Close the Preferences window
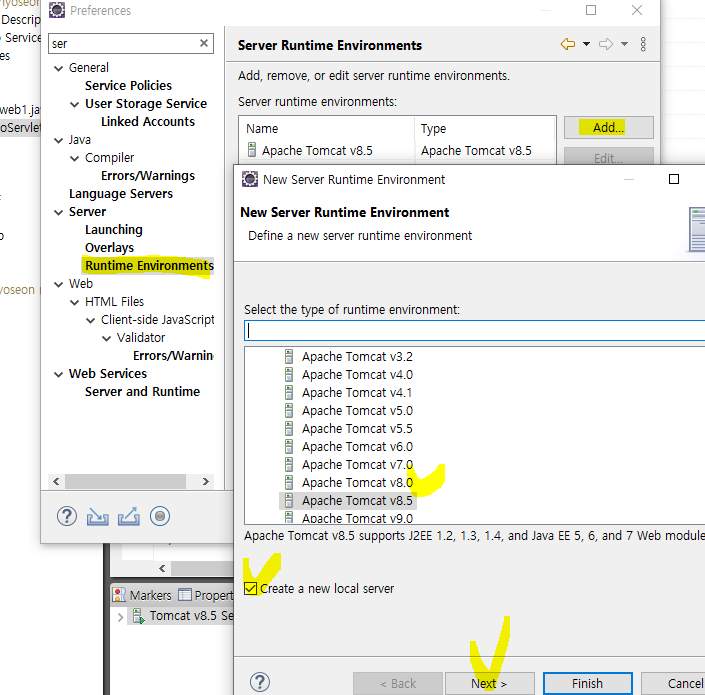 point(637,10)
